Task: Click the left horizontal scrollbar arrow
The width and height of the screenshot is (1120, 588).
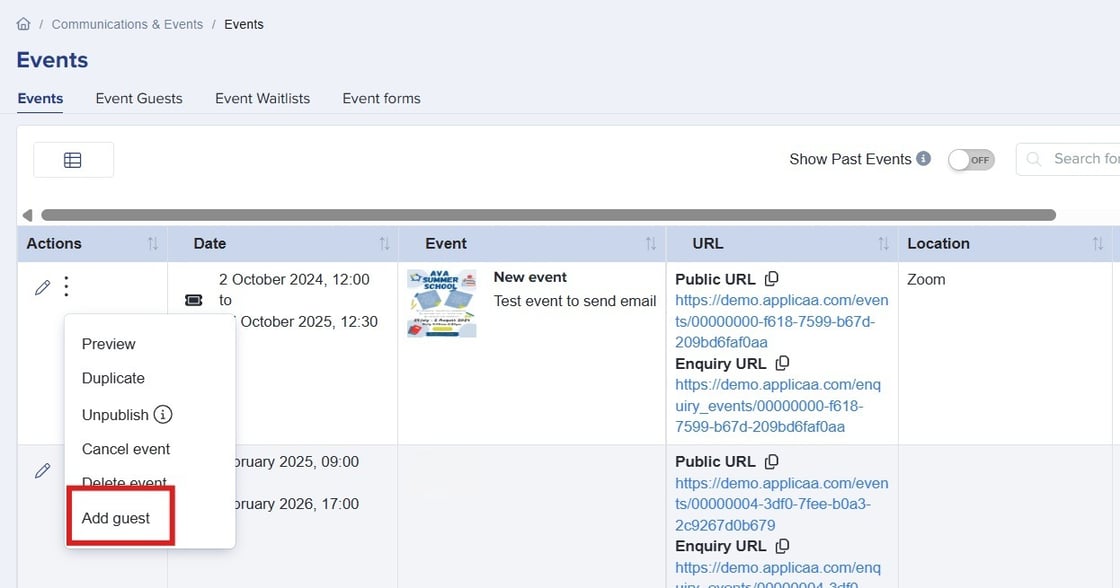Action: click(27, 214)
